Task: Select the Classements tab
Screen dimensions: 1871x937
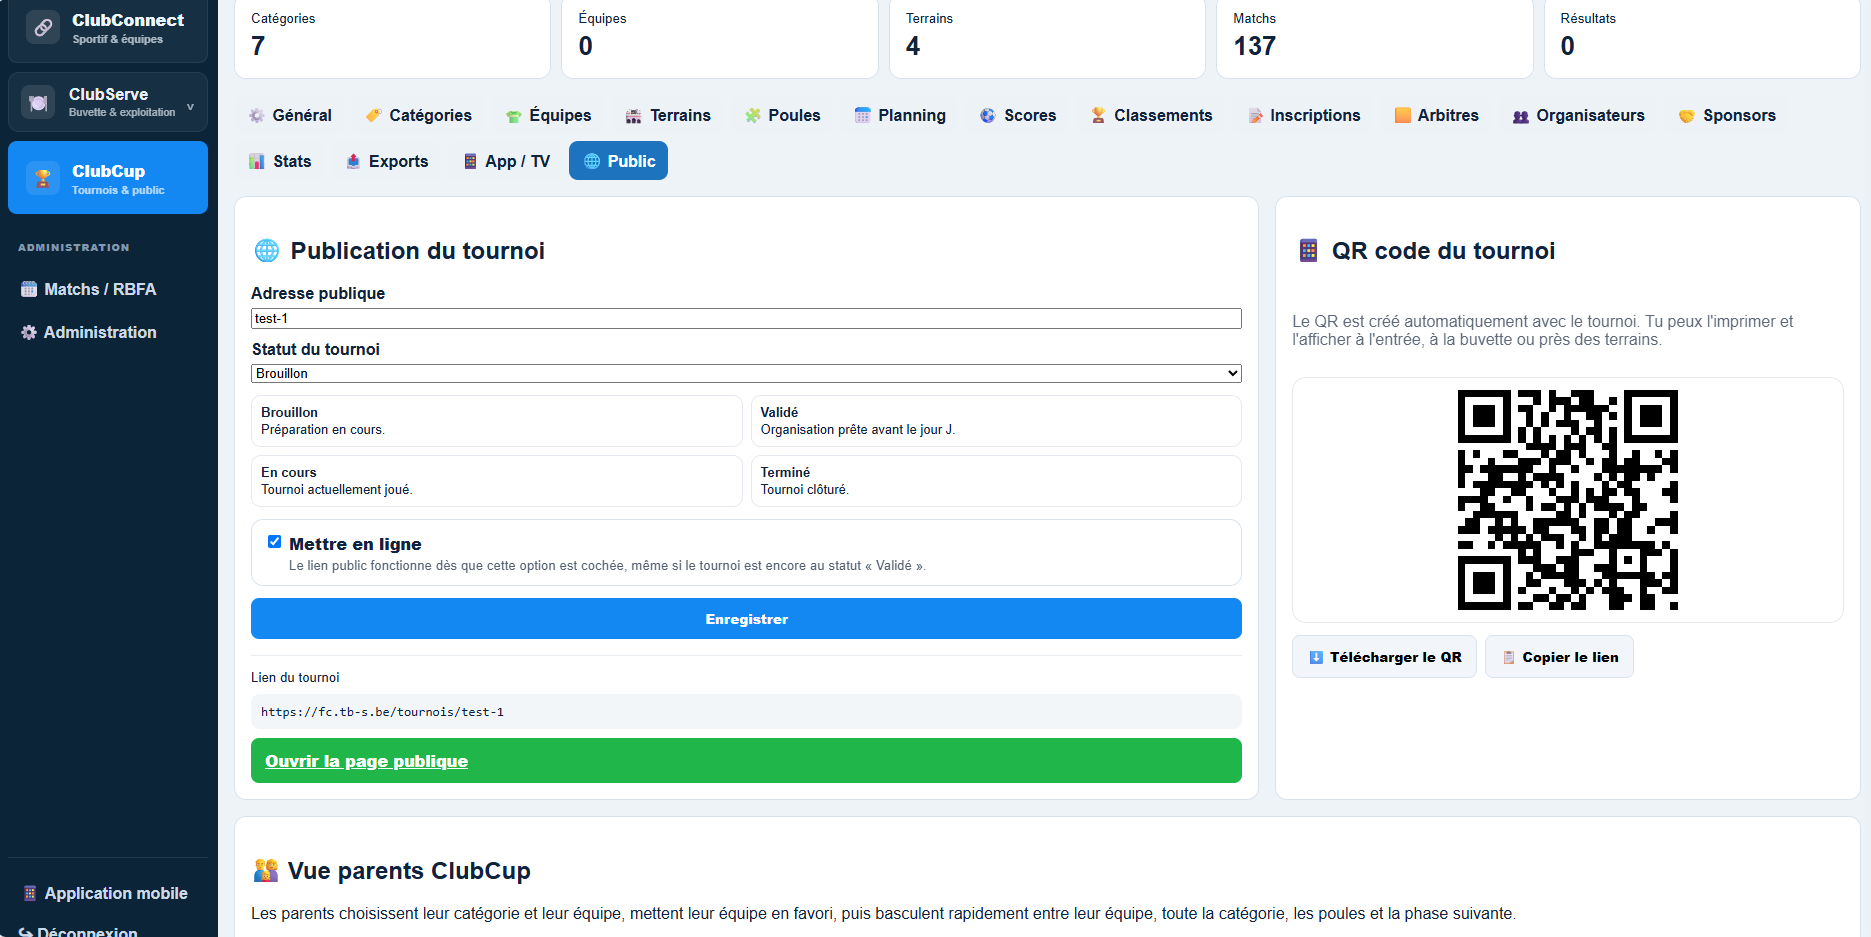Action: (x=1151, y=115)
